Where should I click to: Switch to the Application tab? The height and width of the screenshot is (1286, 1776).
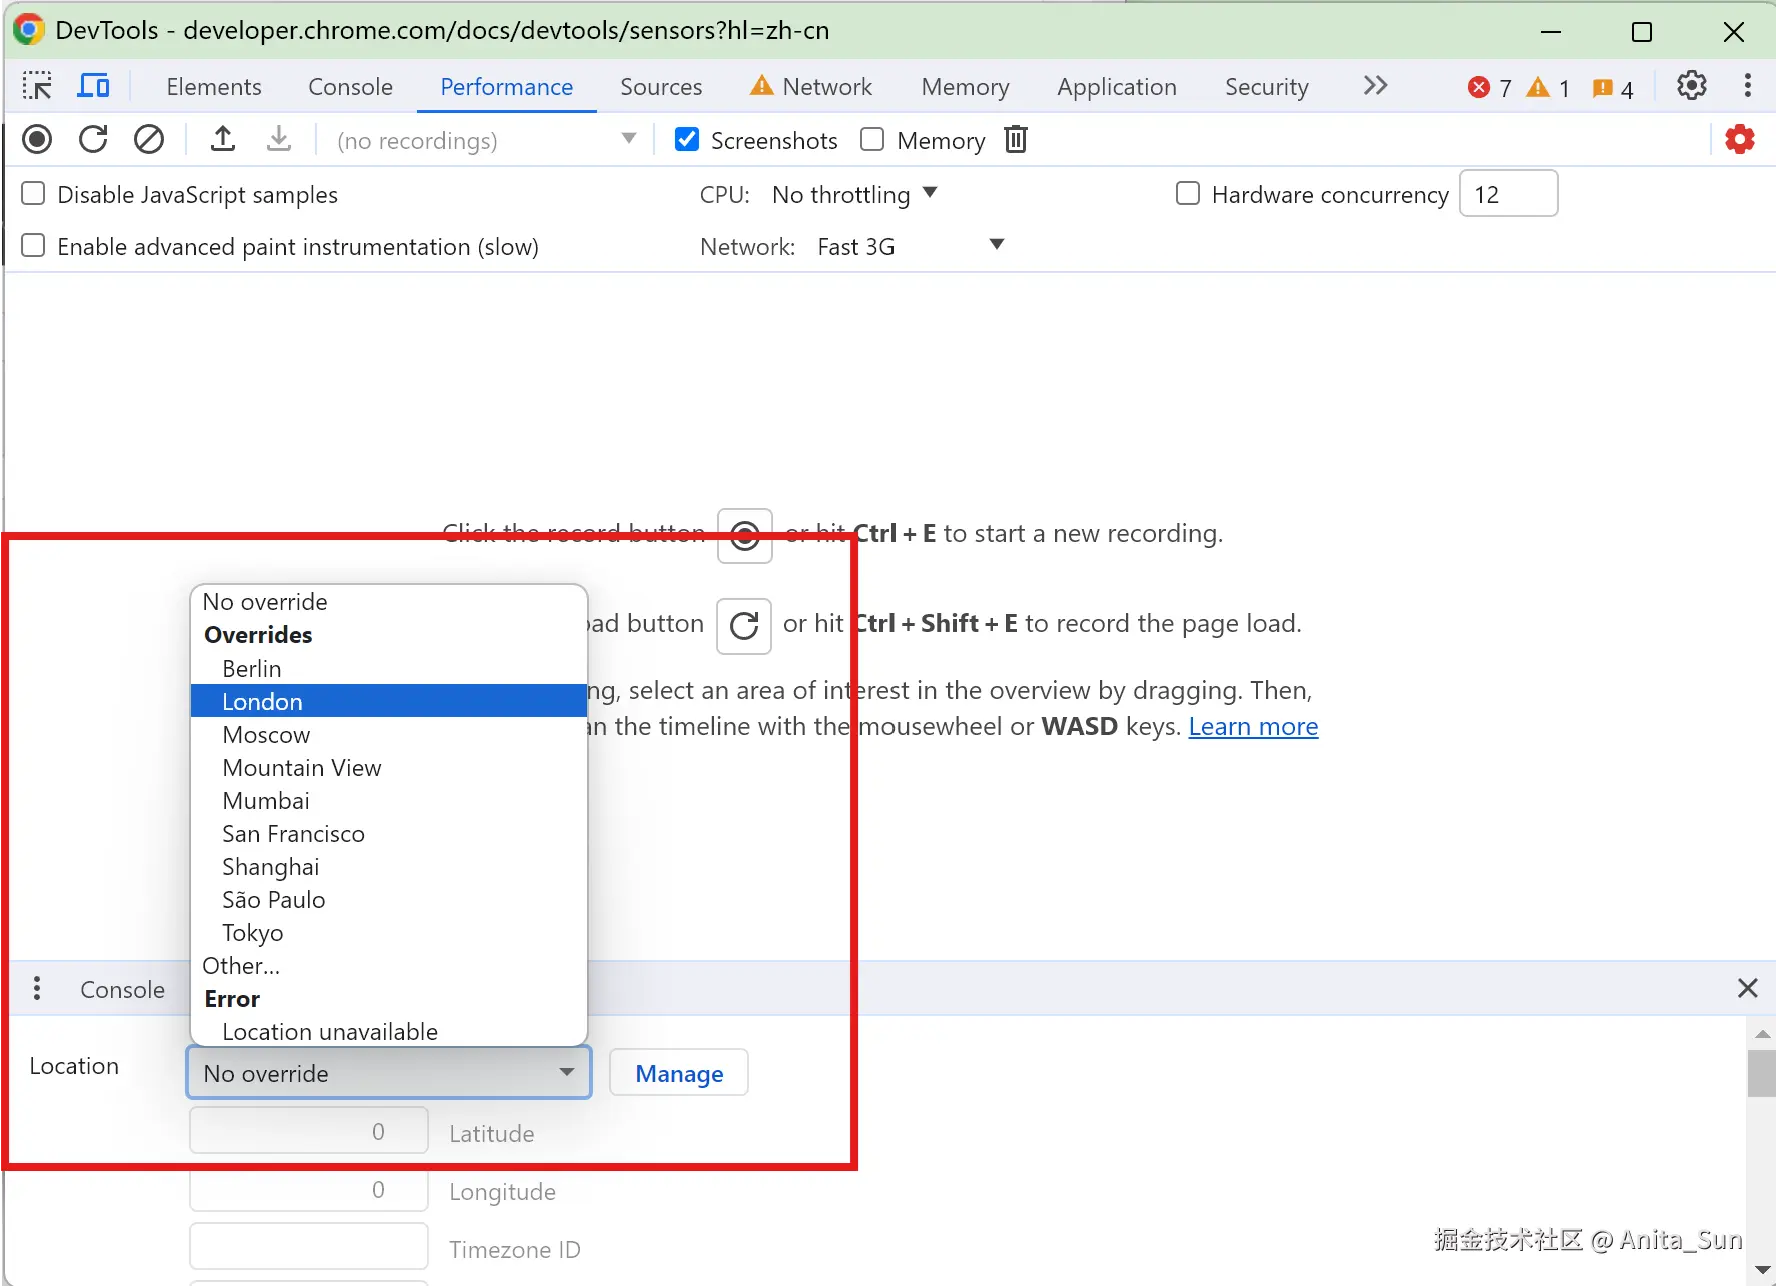tap(1117, 87)
